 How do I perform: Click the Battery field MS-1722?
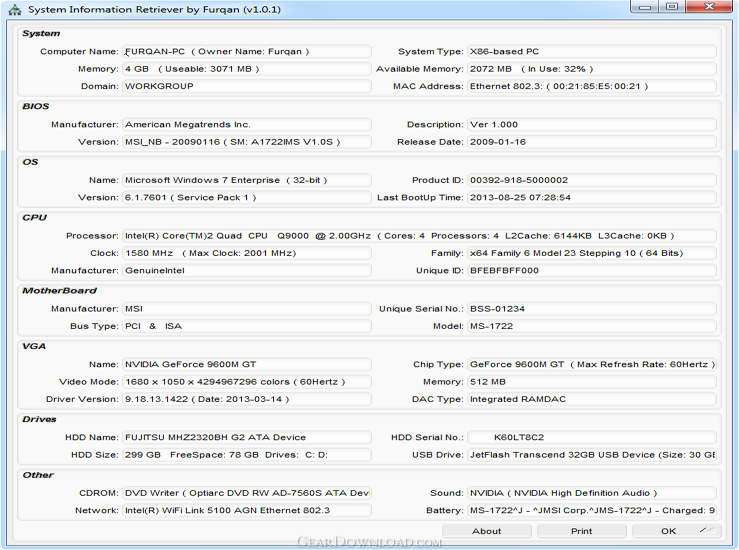(592, 510)
